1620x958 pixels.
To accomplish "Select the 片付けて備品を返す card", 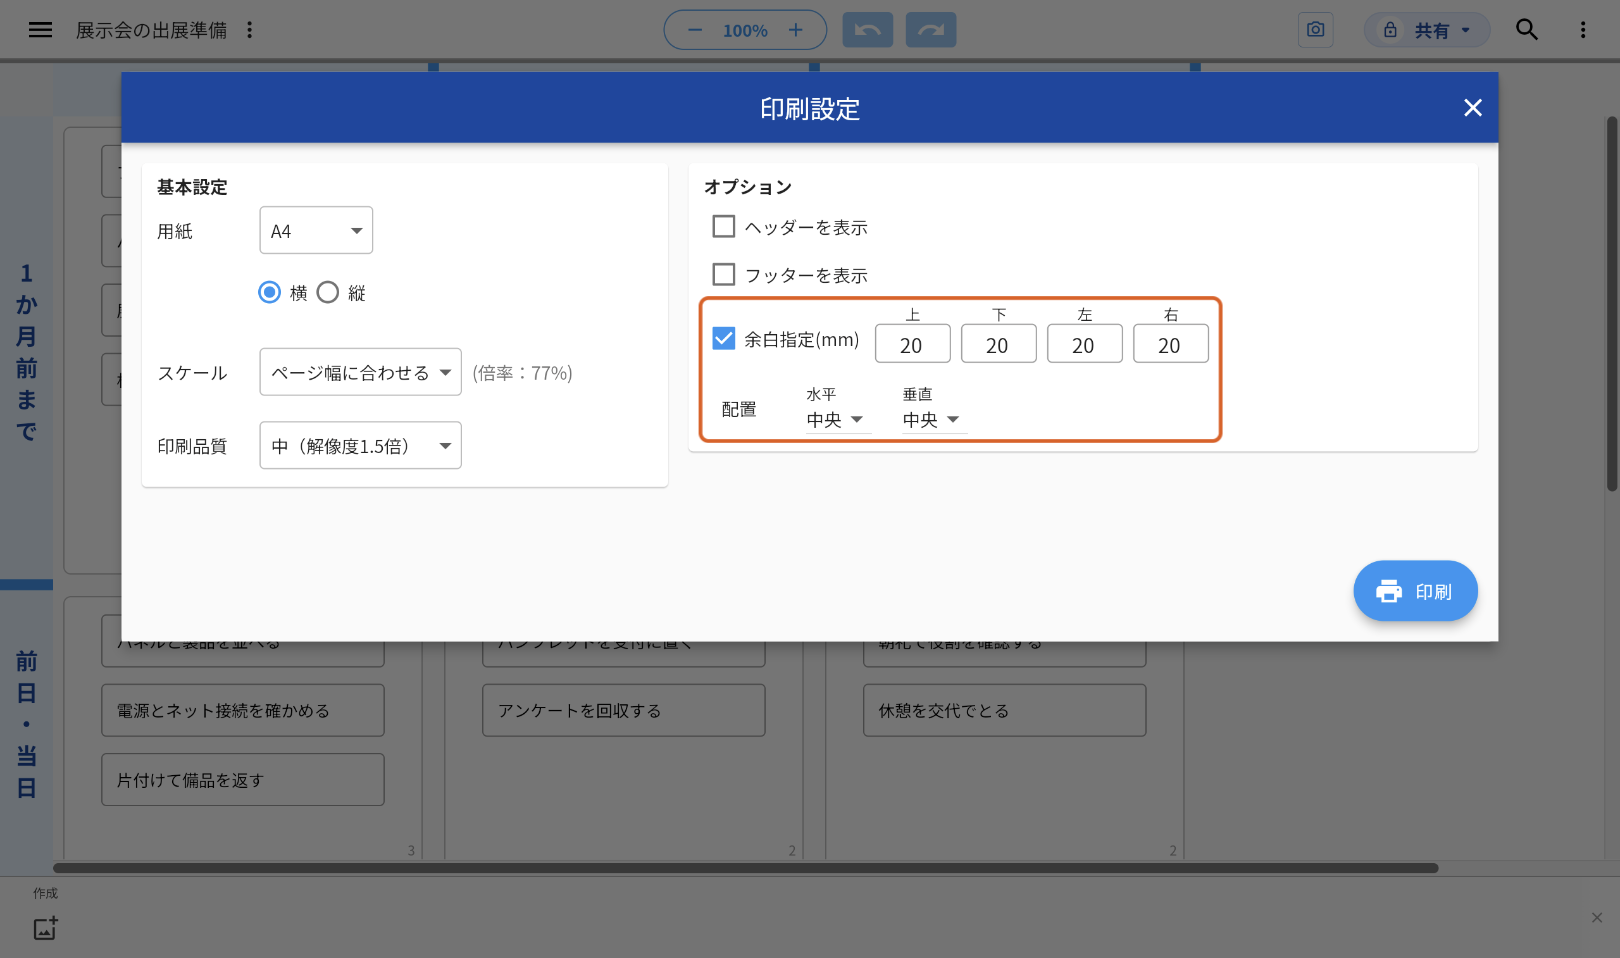I will (x=243, y=780).
